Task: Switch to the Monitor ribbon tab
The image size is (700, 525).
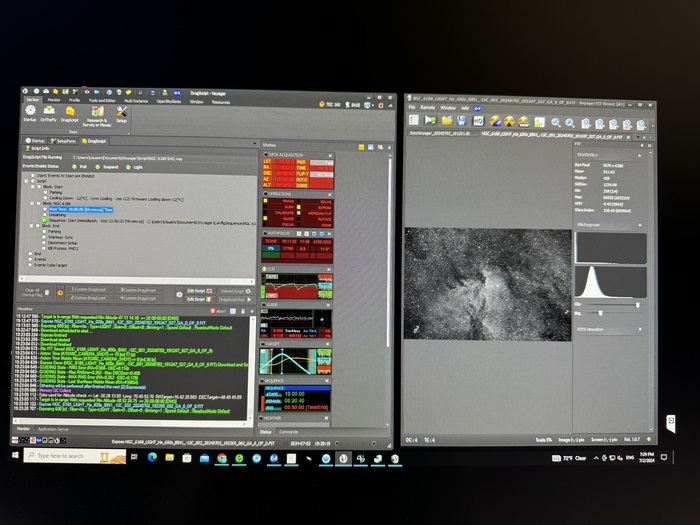Action: pyautogui.click(x=51, y=100)
